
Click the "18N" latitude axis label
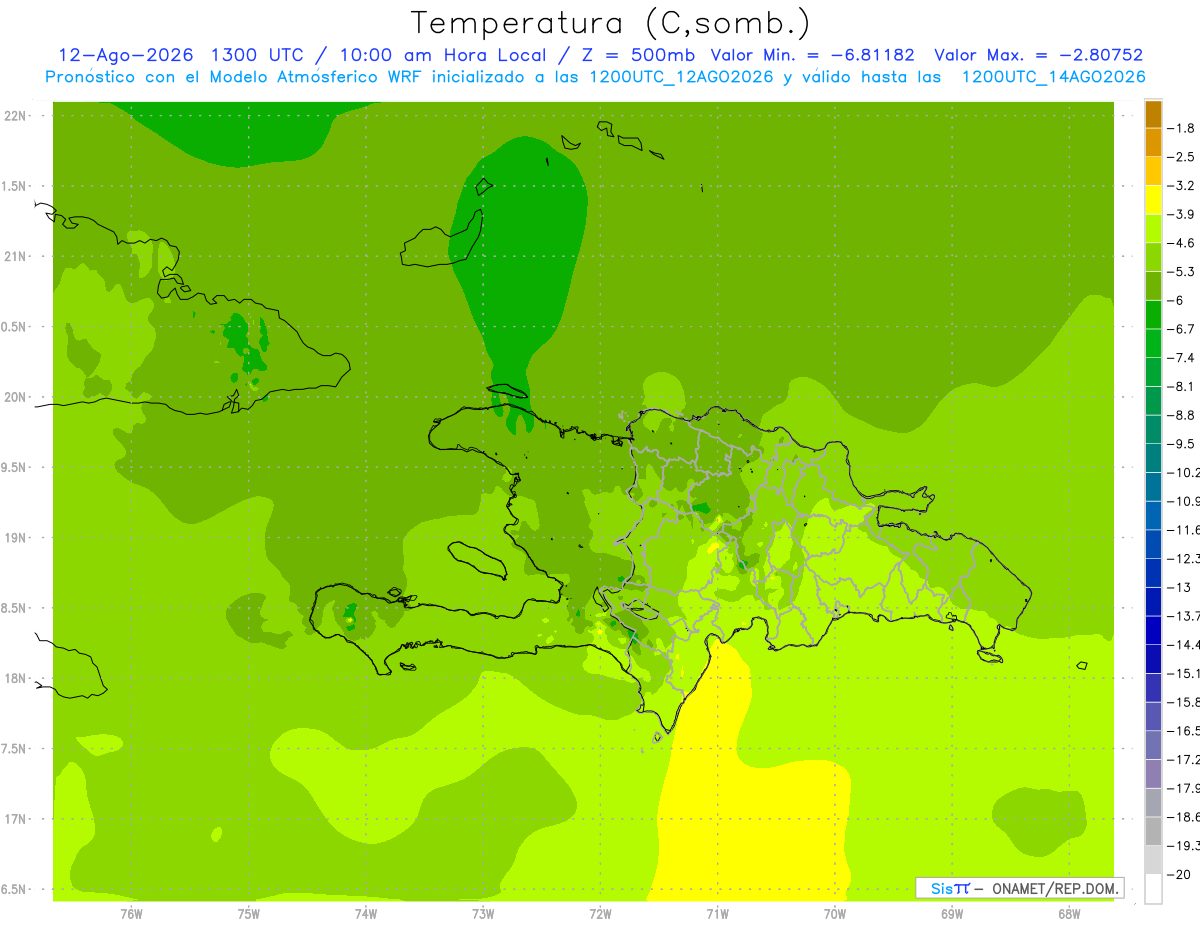16,679
